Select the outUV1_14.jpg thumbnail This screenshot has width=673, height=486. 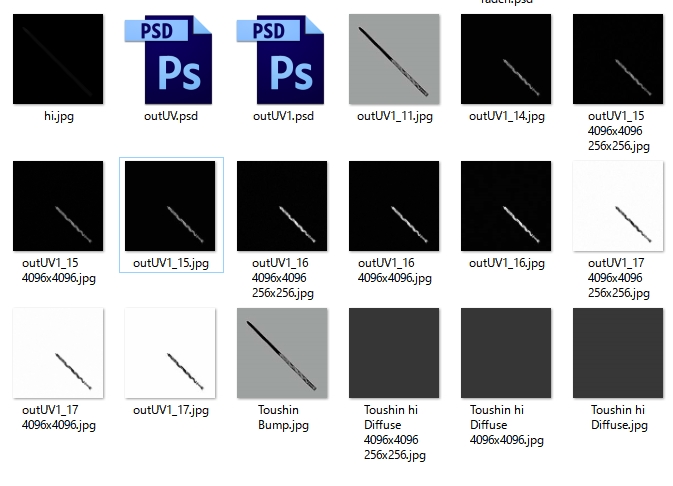pyautogui.click(x=506, y=59)
